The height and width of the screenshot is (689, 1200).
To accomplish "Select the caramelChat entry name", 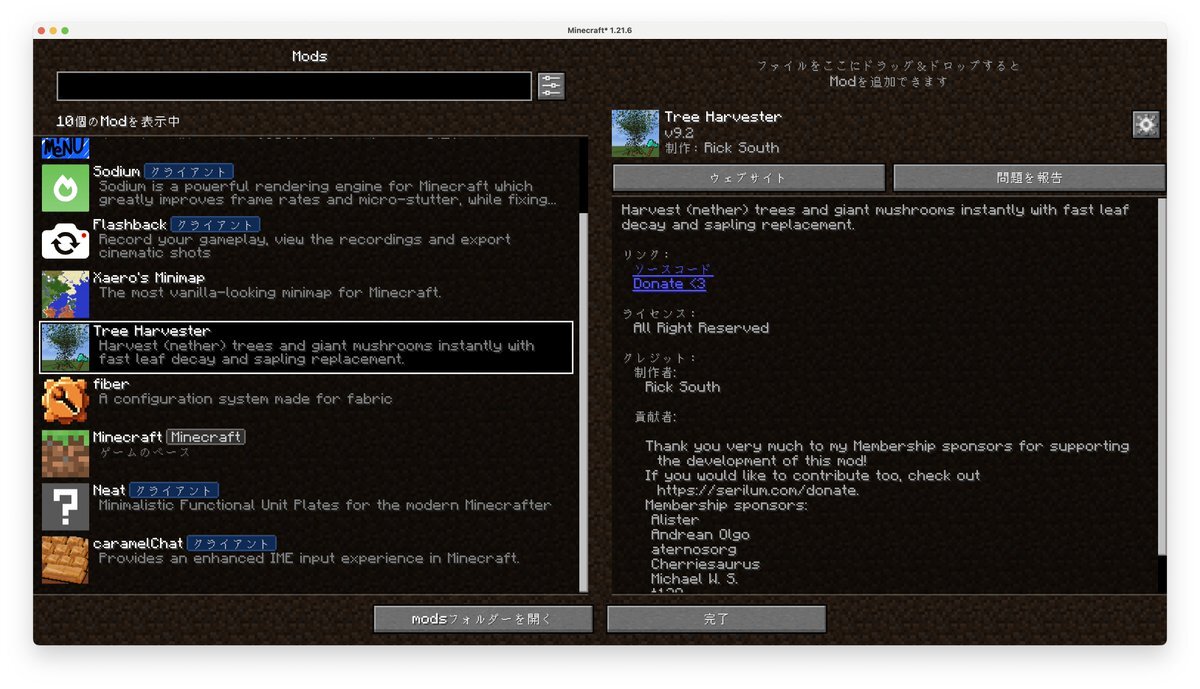I will coord(138,543).
